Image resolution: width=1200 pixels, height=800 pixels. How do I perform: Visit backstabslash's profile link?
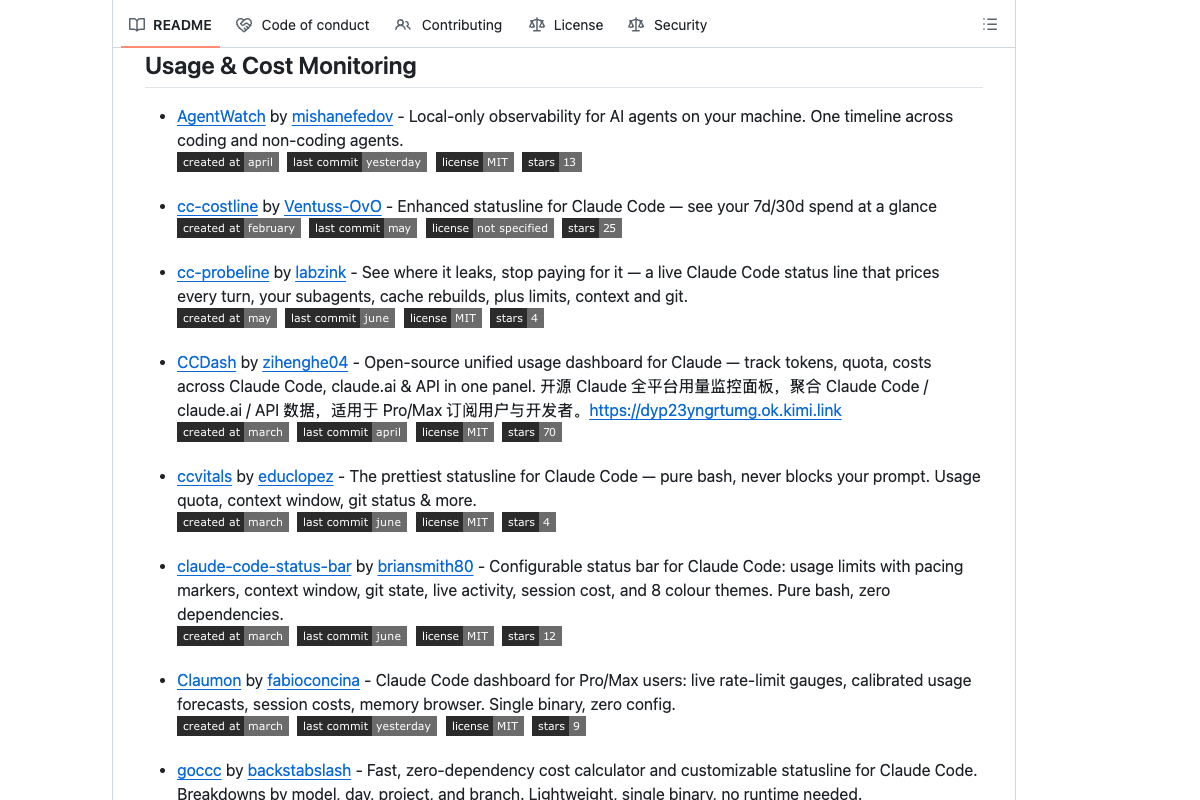299,770
